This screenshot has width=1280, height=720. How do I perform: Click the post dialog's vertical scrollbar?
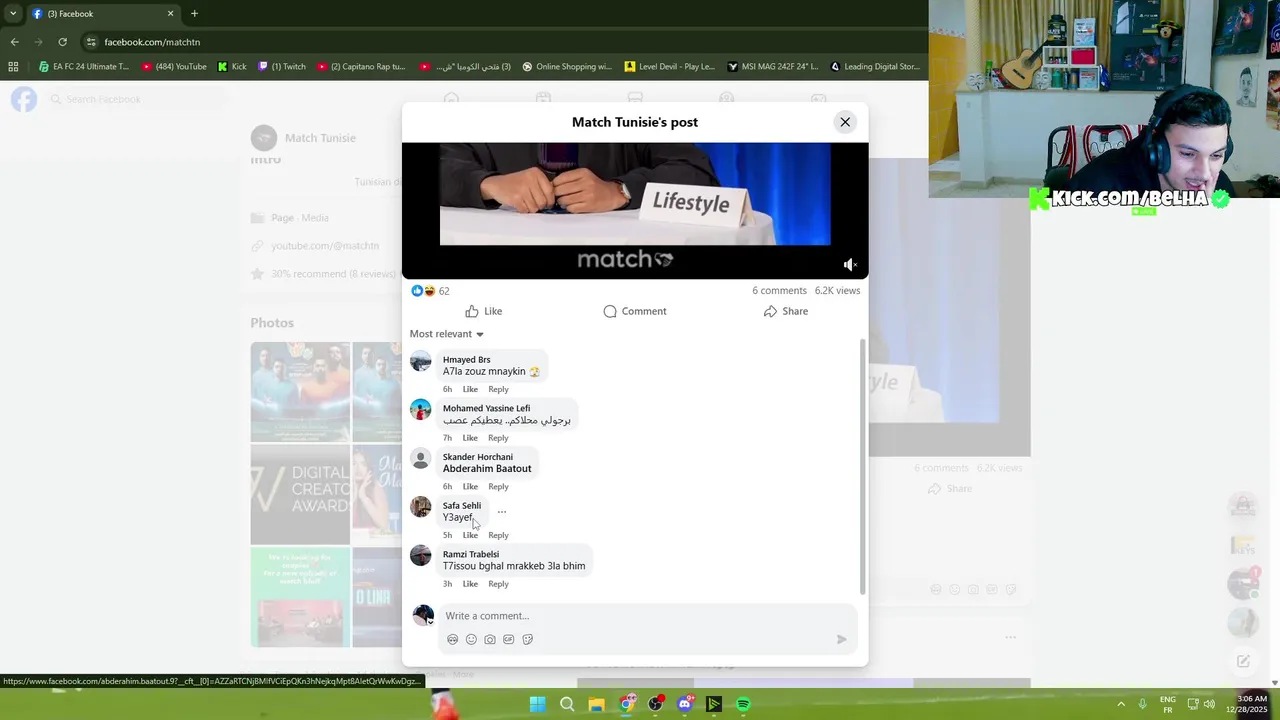click(x=862, y=467)
